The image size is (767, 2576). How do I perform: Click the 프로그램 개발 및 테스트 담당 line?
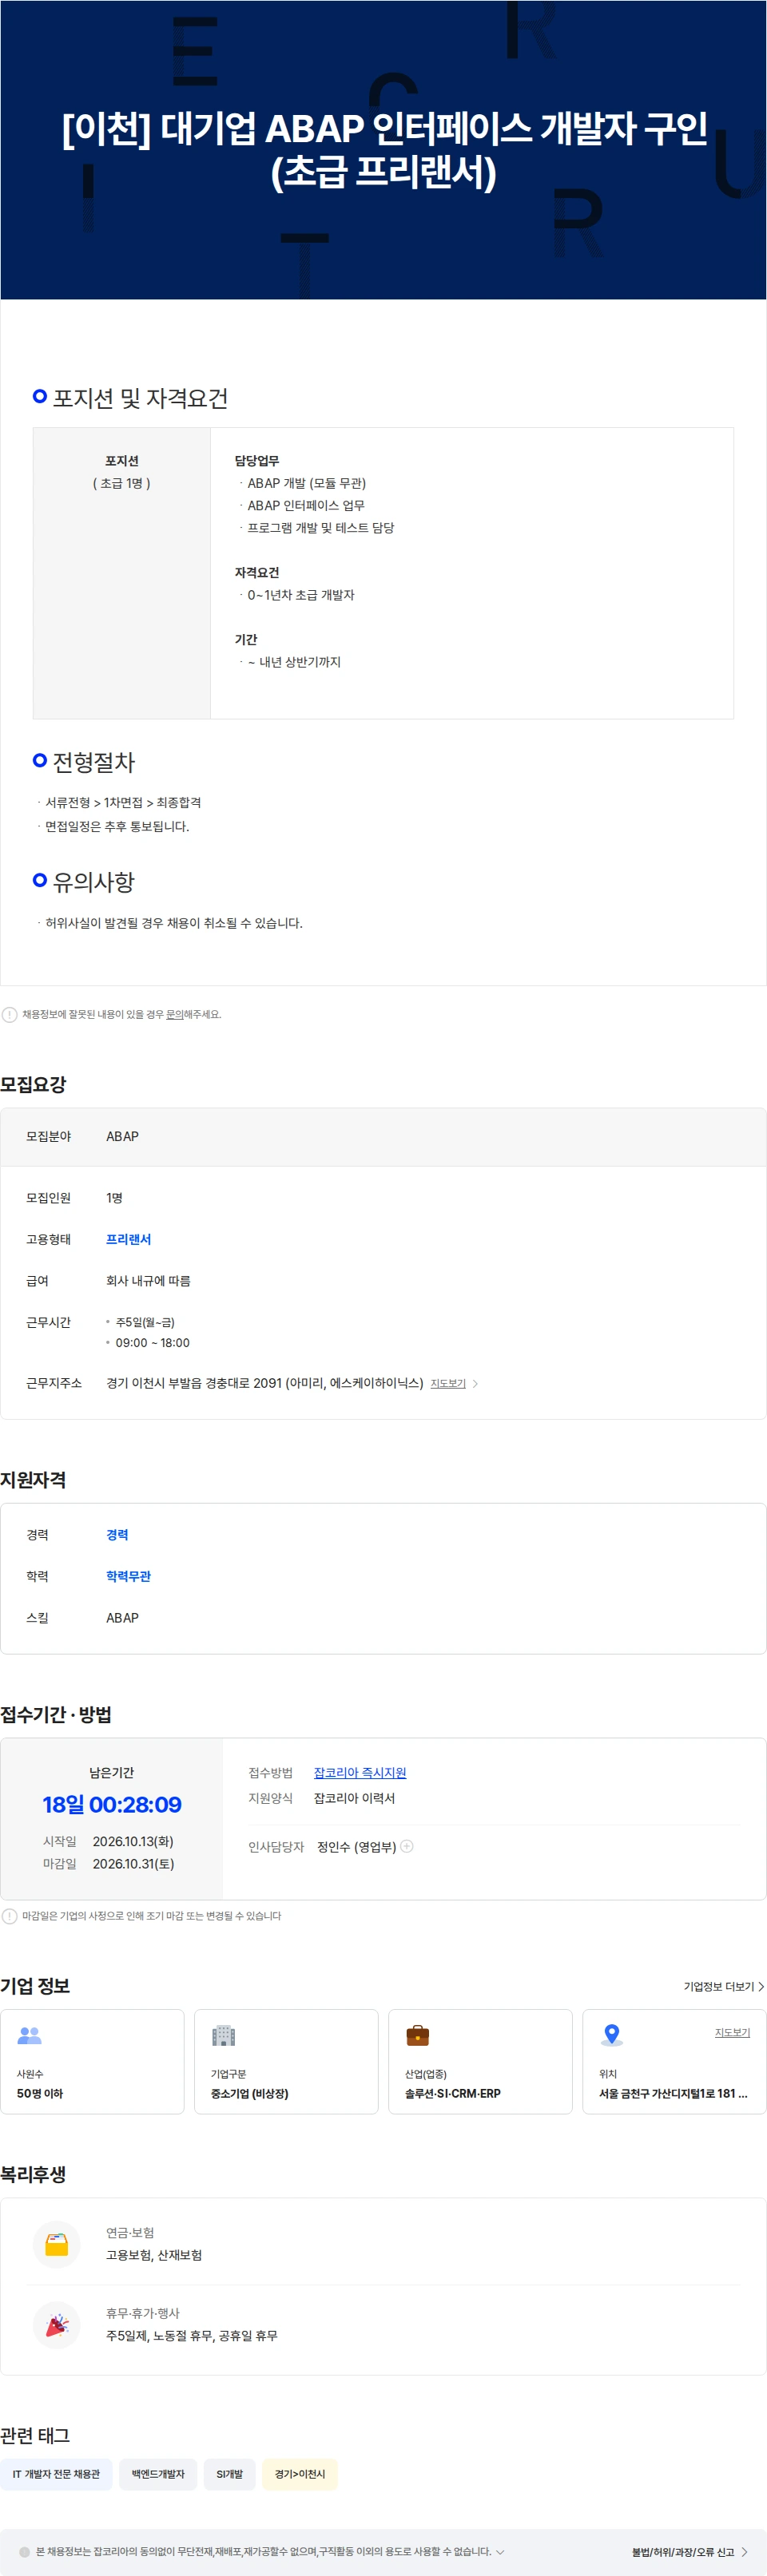(321, 527)
